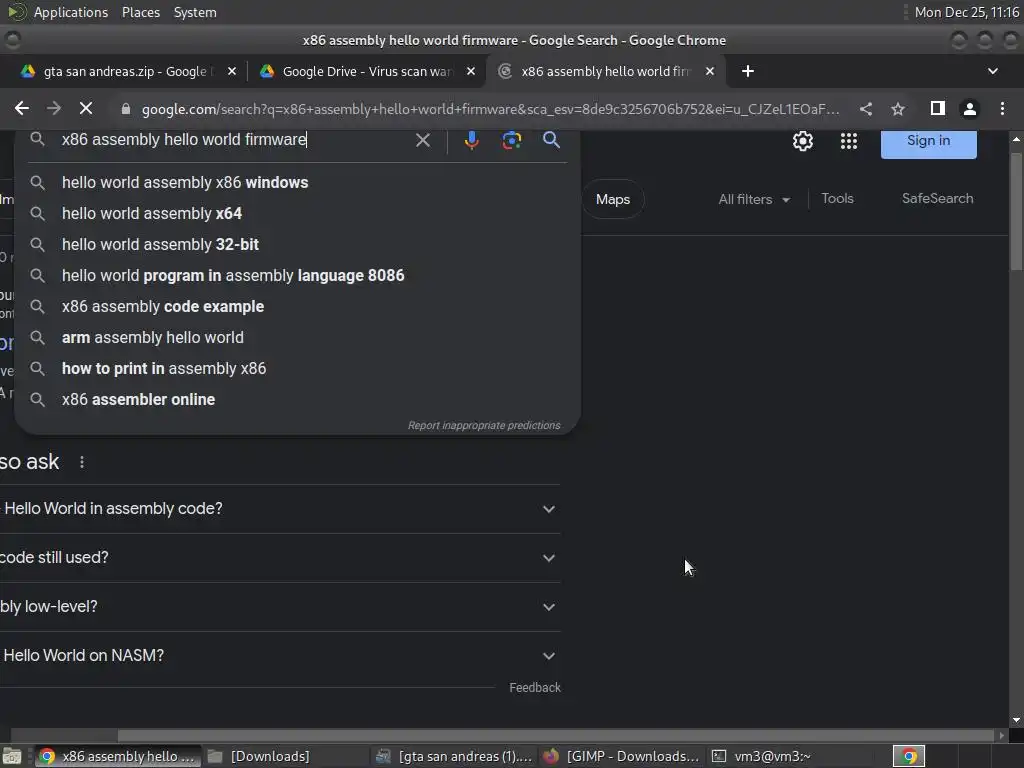1024x768 pixels.
Task: Open new tab with plus button
Action: (x=748, y=71)
